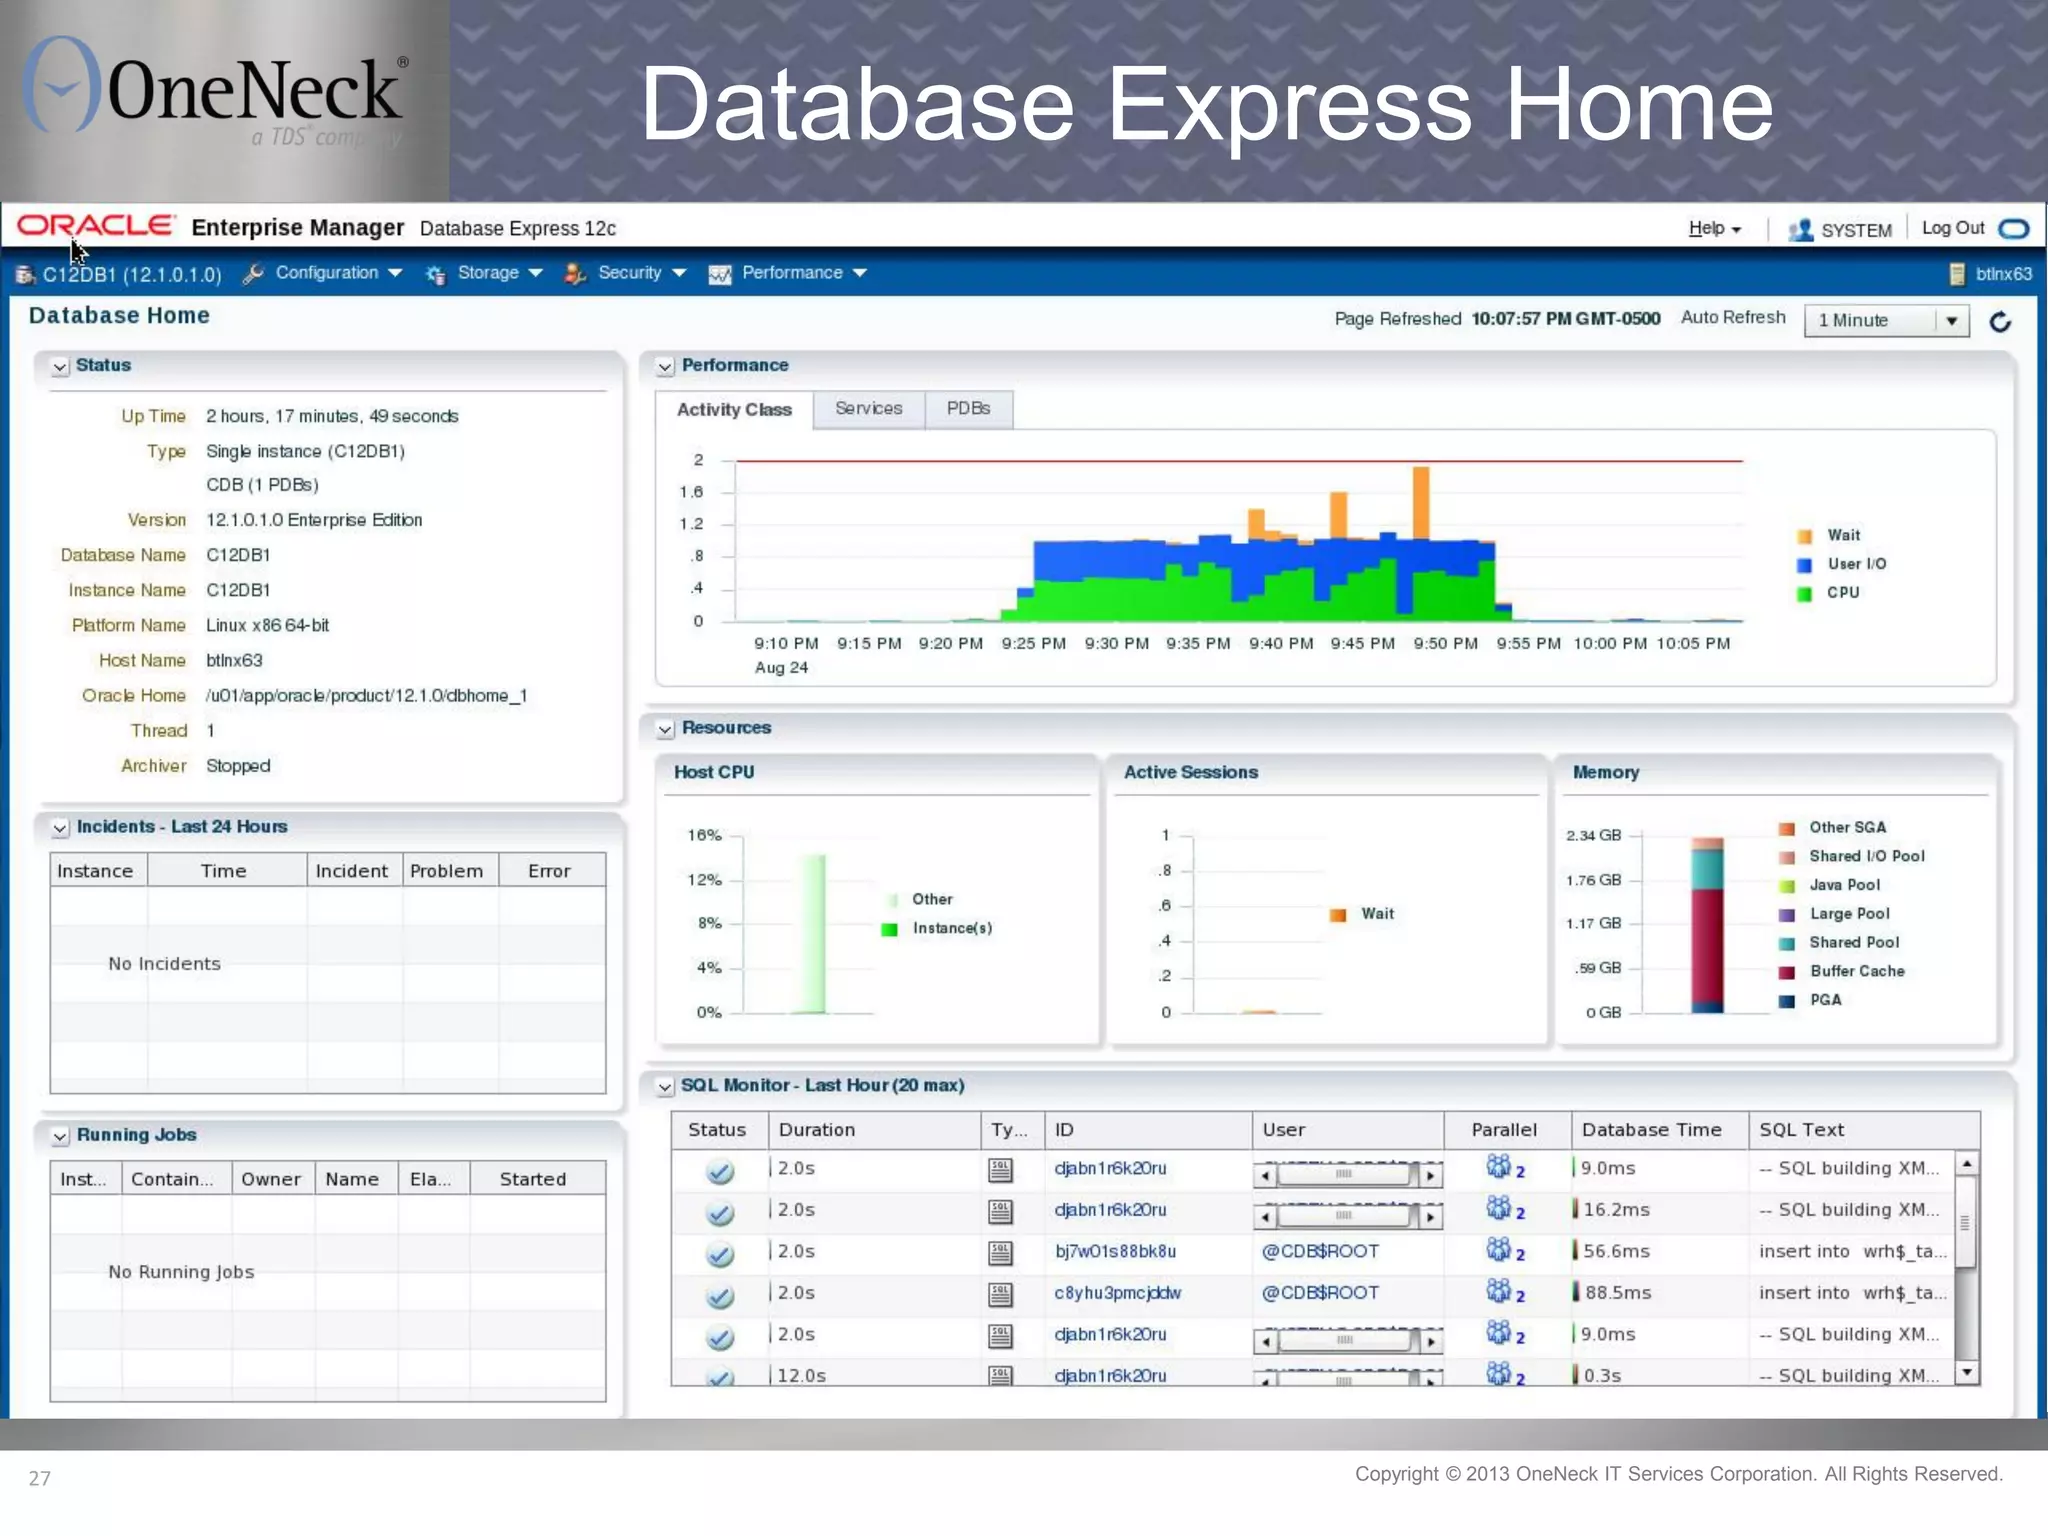Click @CDB$ROOT user in 56.6ms row
2048x1536 pixels.
click(x=1320, y=1252)
